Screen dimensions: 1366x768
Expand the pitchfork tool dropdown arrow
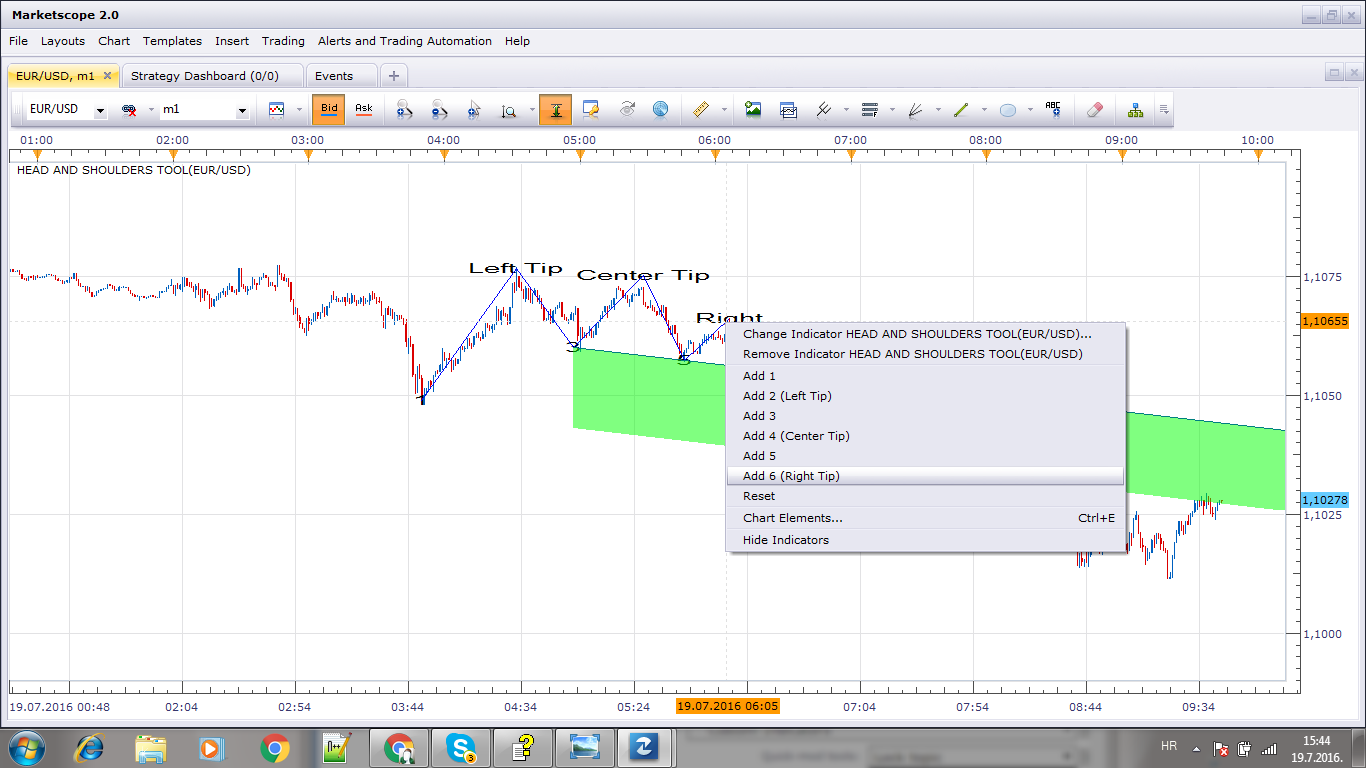tap(846, 110)
